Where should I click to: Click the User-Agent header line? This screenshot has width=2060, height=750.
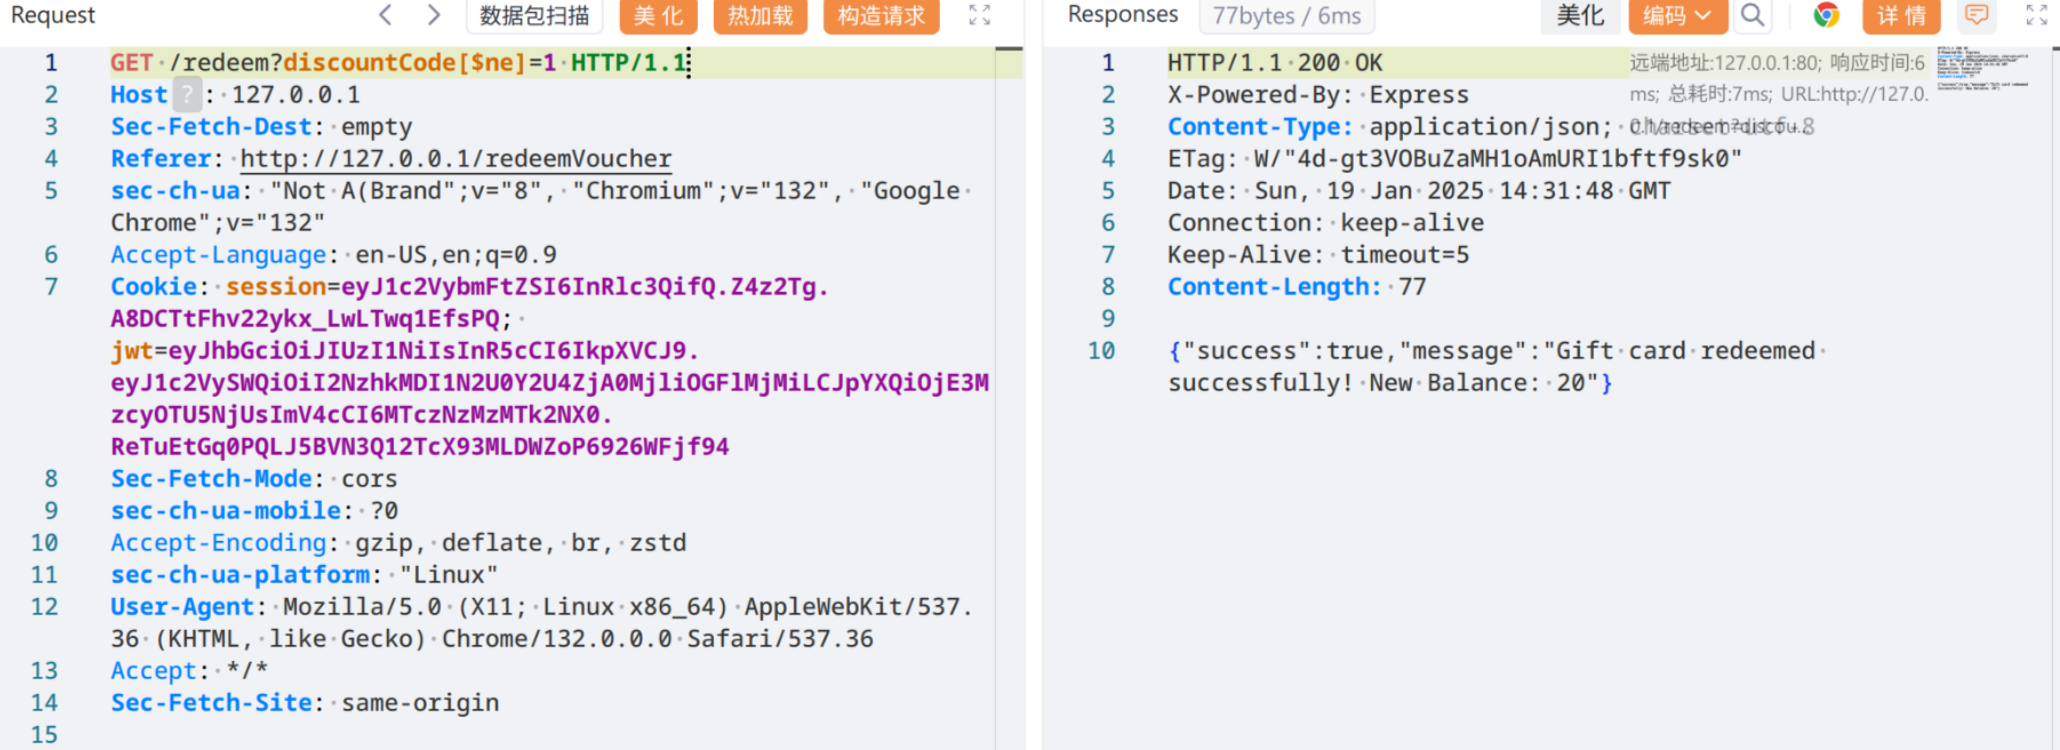(x=541, y=623)
